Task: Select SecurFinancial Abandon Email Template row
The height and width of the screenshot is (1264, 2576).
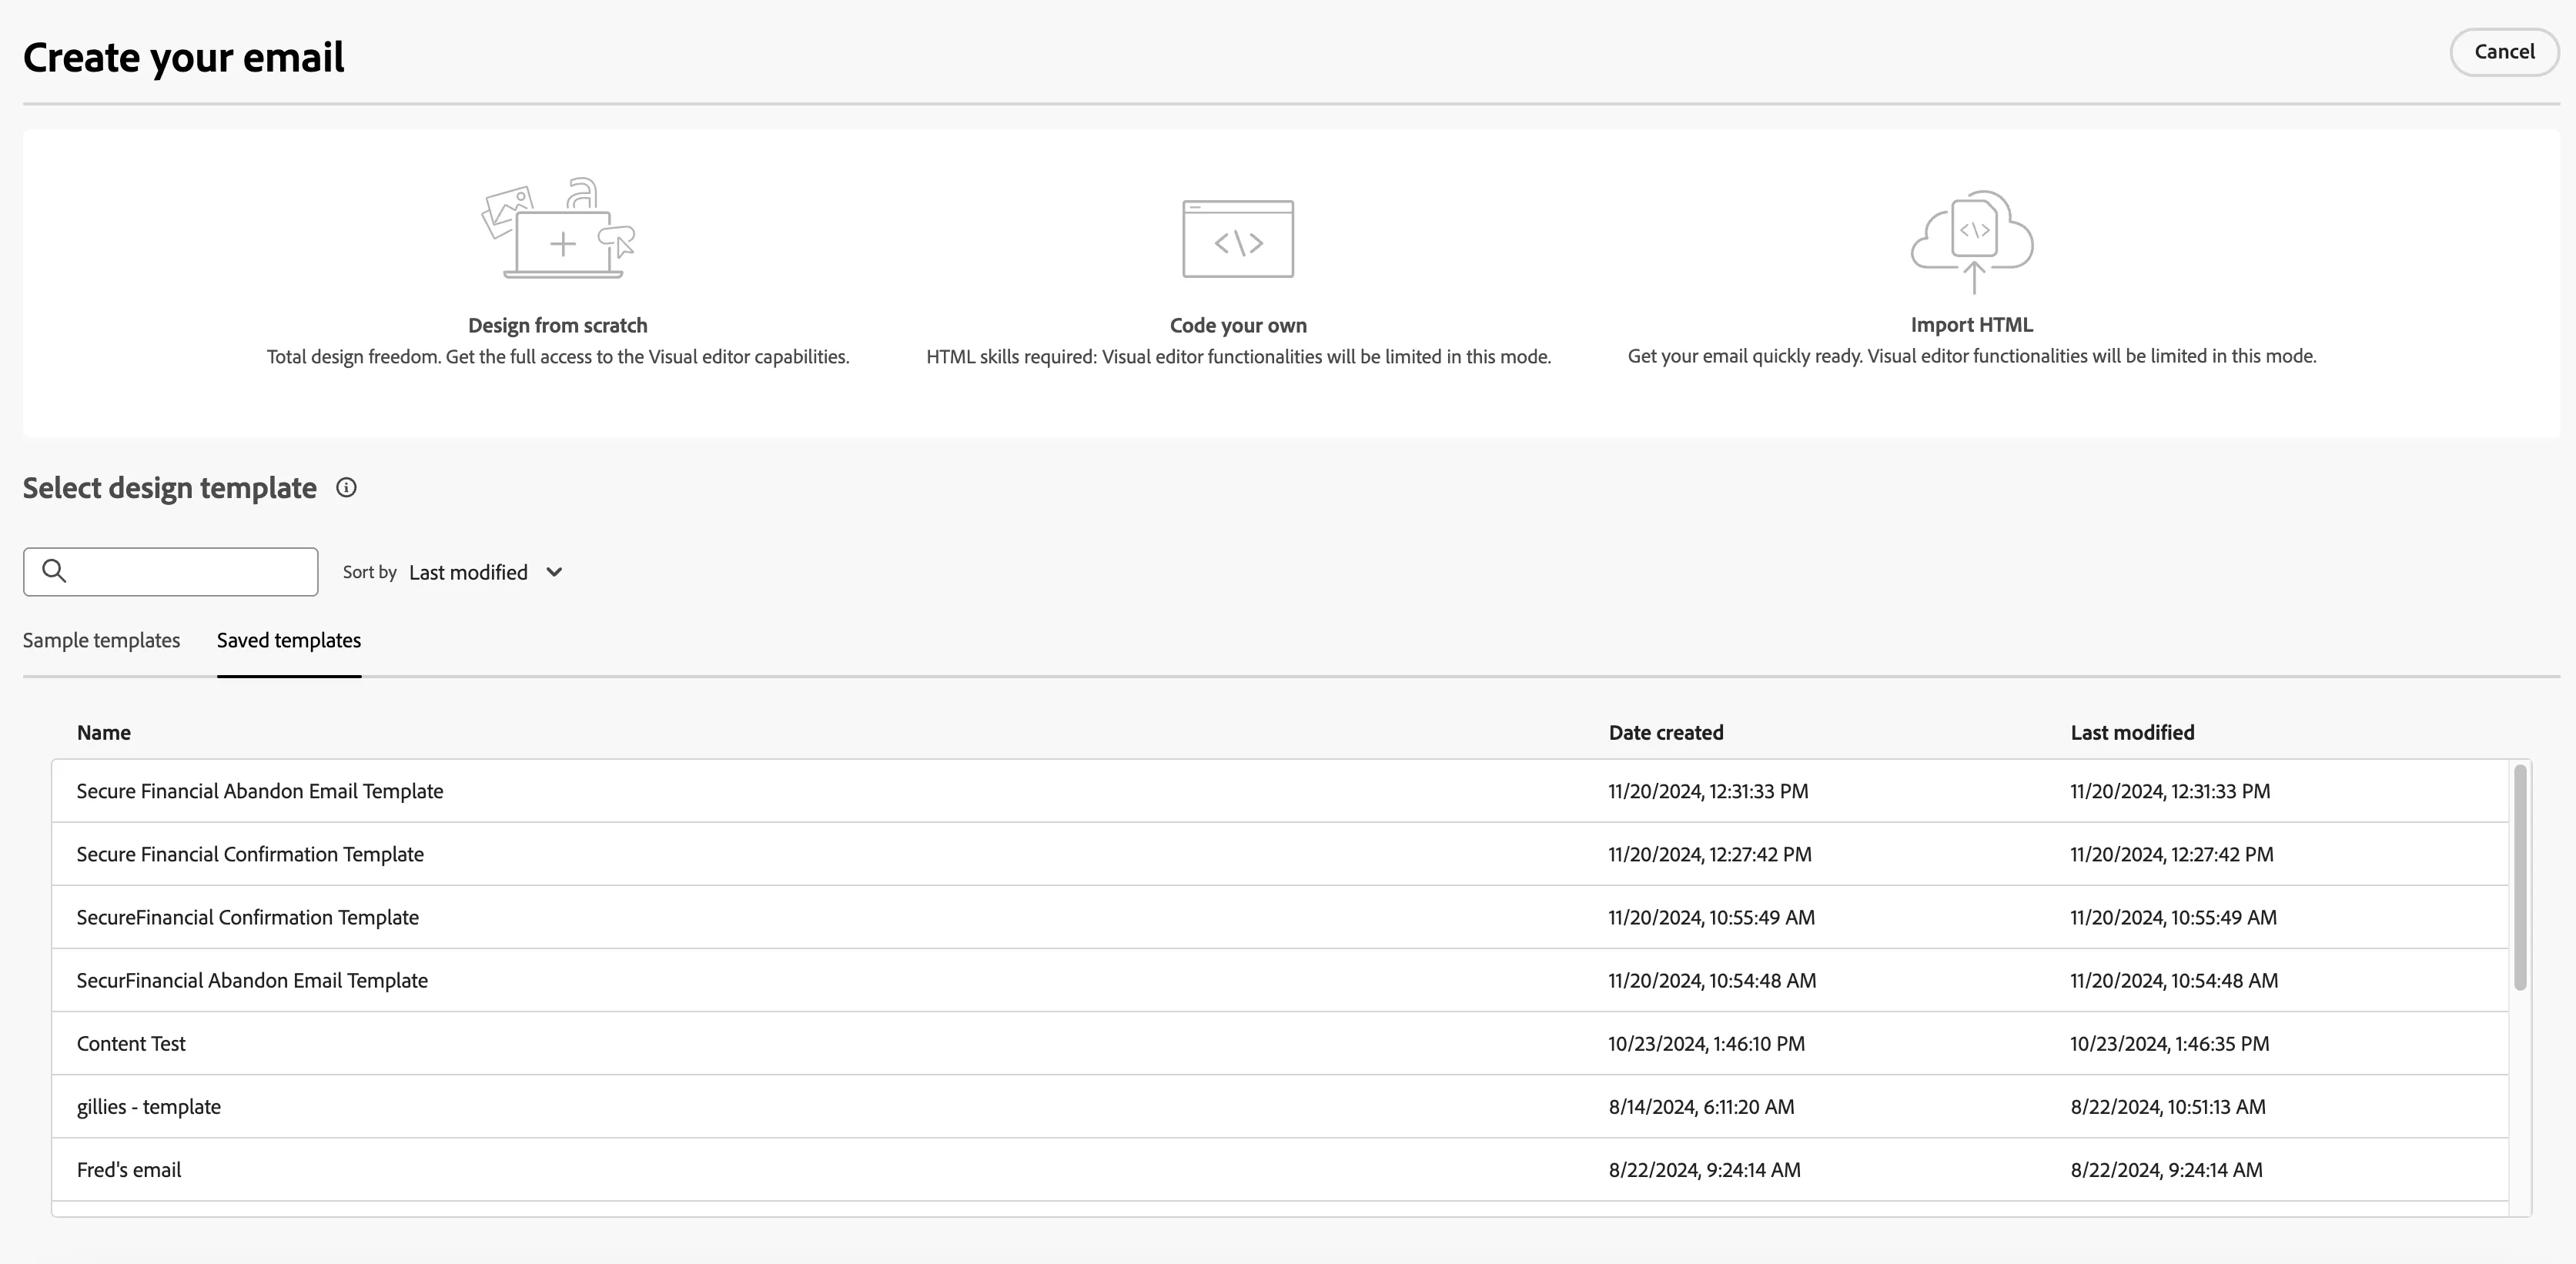Action: click(x=1280, y=980)
